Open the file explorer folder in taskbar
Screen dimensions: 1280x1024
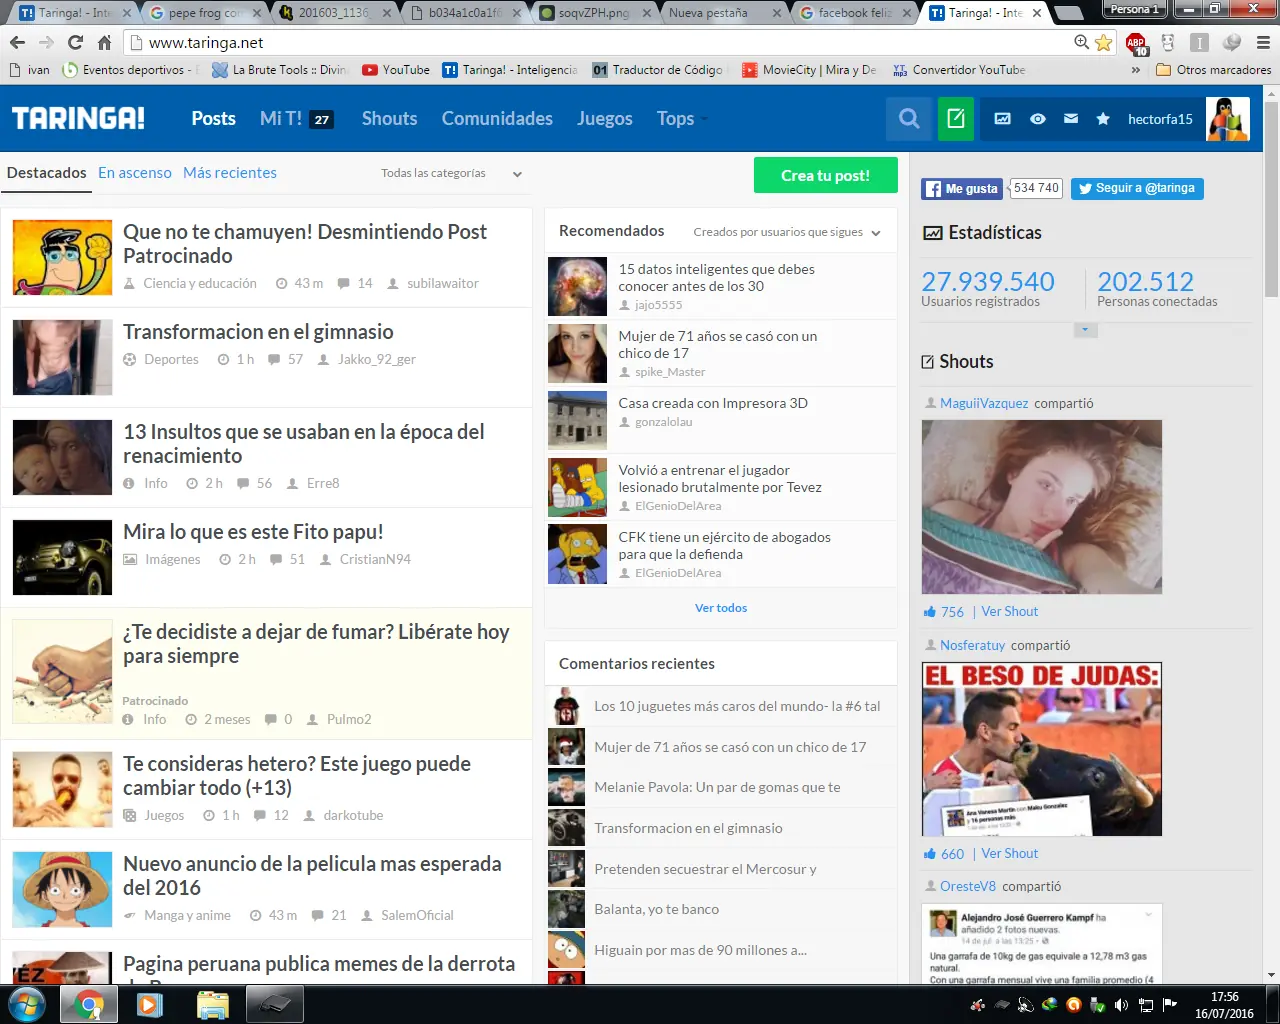point(212,1004)
